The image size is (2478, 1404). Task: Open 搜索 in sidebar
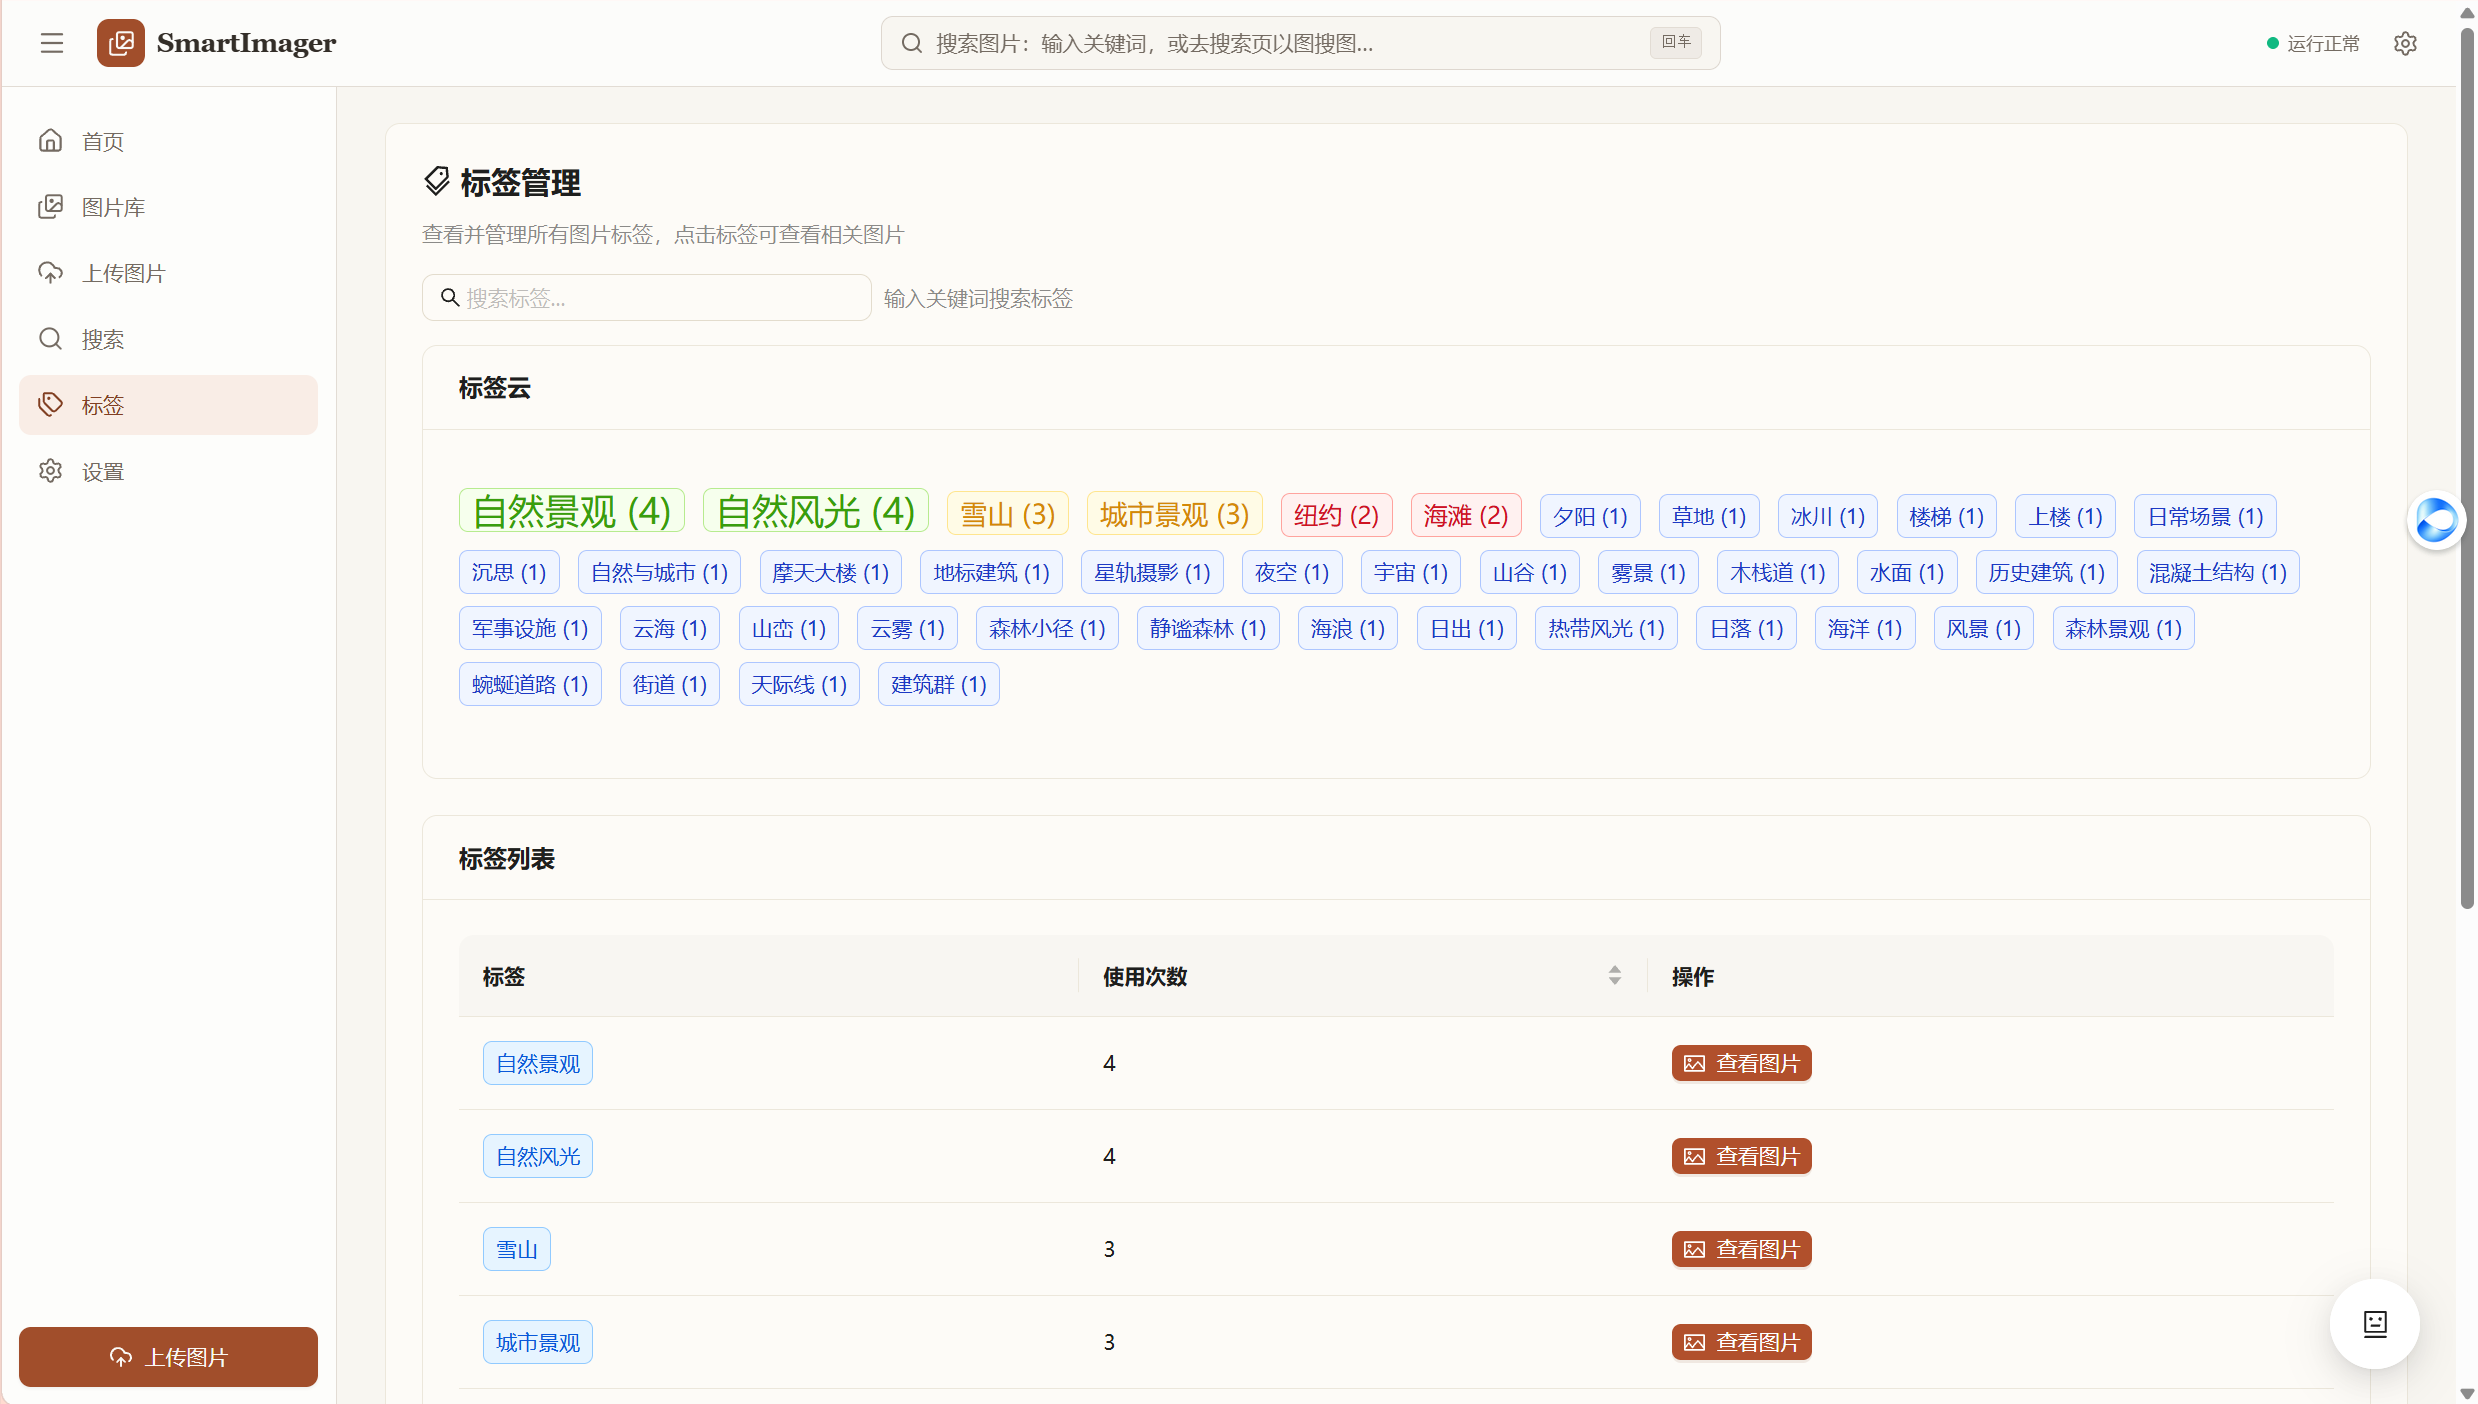click(x=168, y=339)
